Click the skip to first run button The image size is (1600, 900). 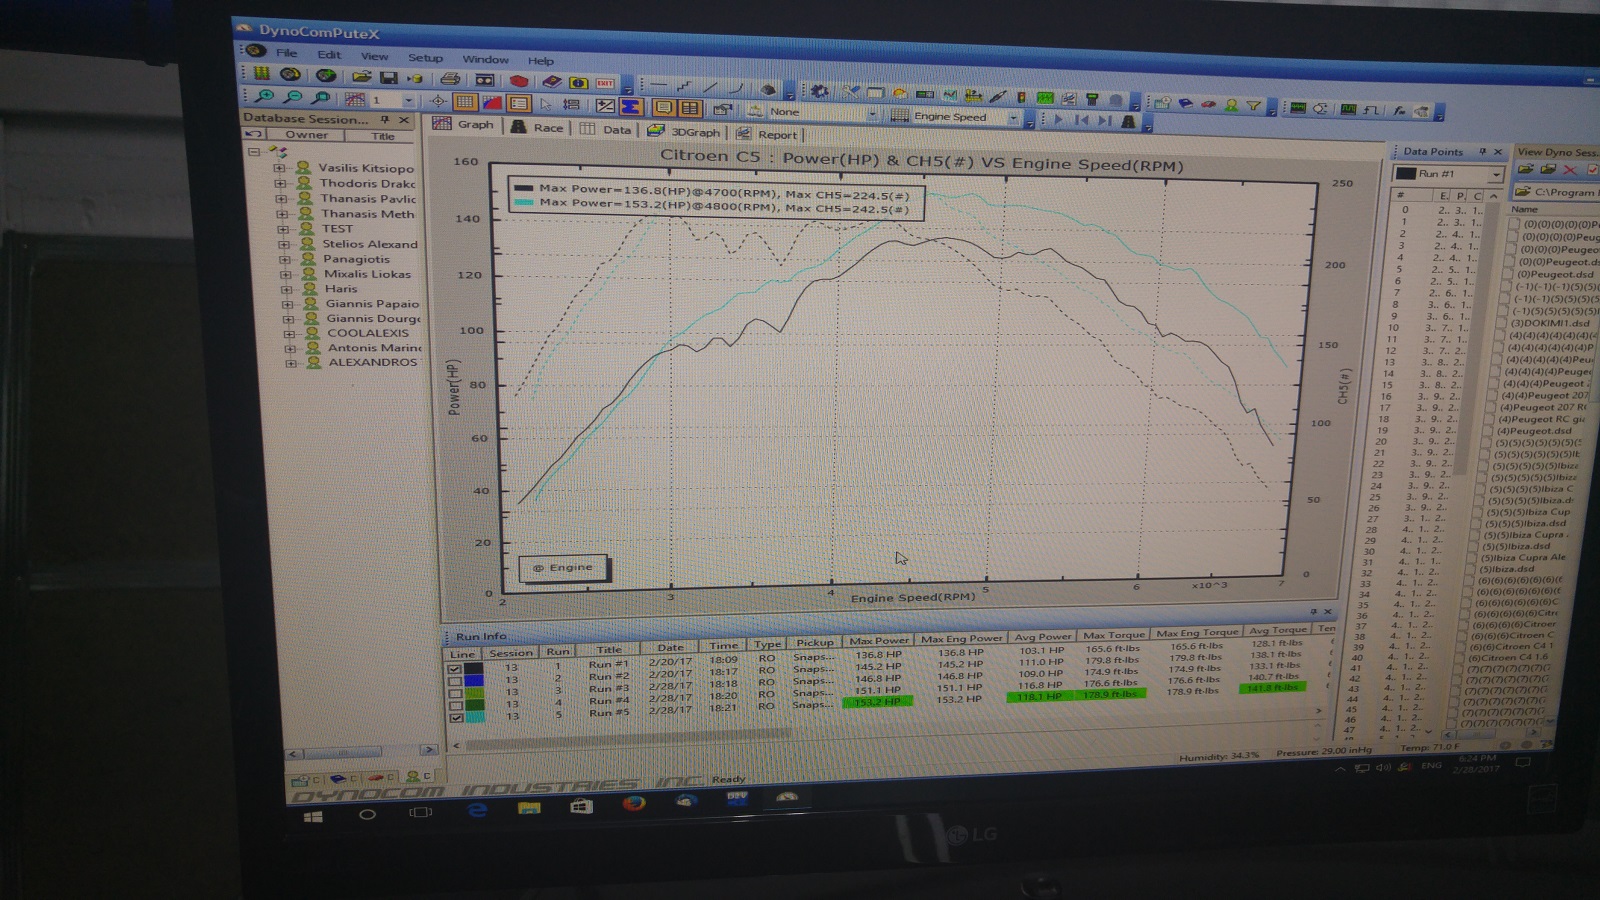coord(1081,120)
